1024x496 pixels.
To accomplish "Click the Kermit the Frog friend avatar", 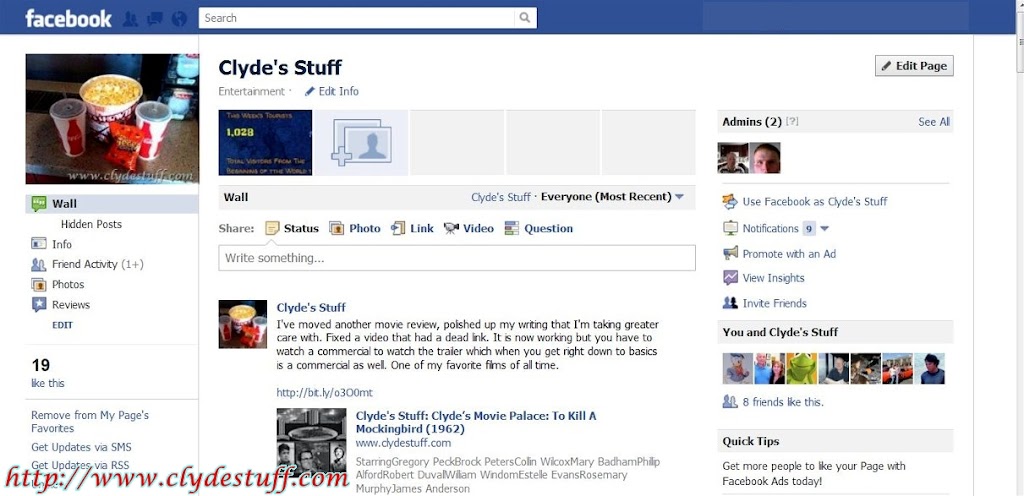I will pyautogui.click(x=801, y=369).
